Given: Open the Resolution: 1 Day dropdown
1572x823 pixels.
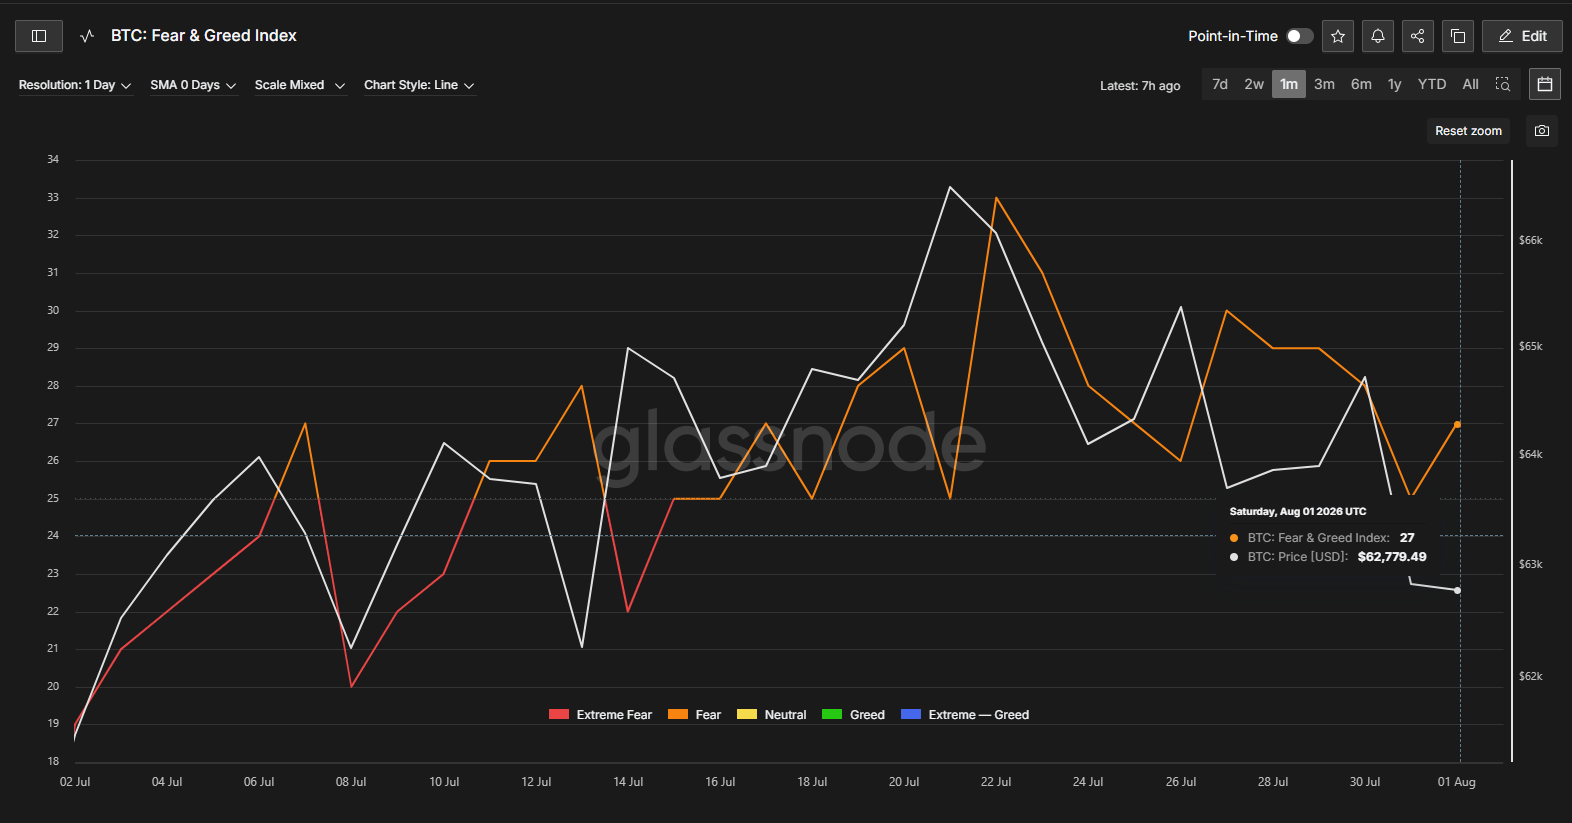Looking at the screenshot, I should tap(75, 85).
